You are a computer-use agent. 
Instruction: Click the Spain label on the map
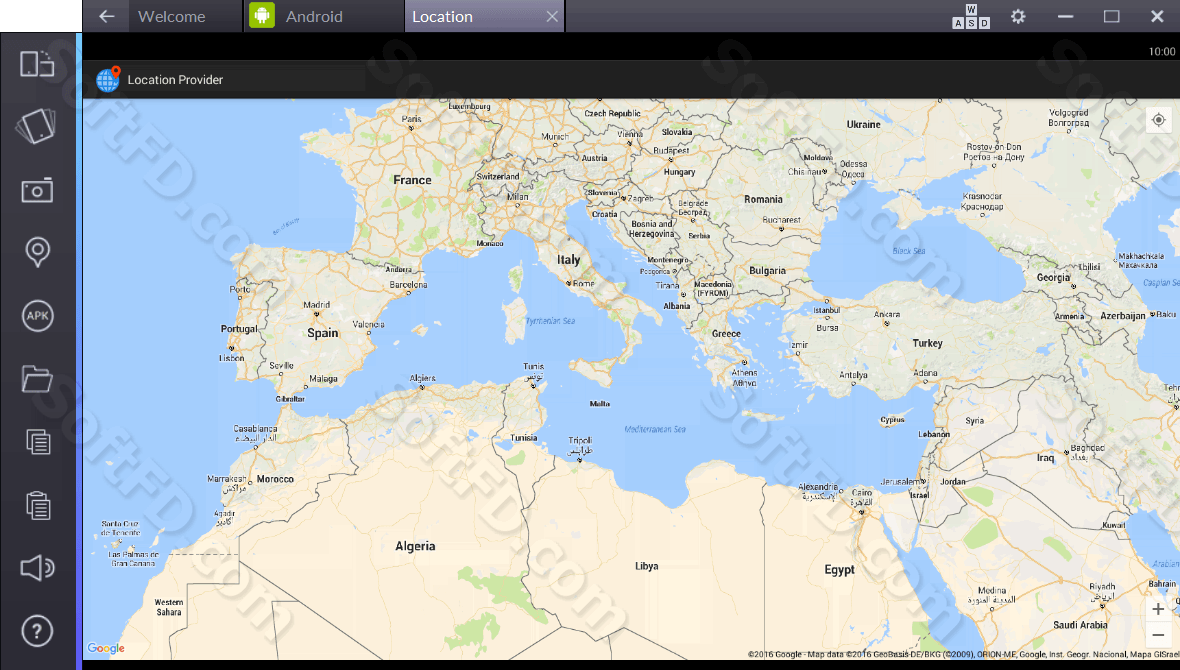(323, 333)
